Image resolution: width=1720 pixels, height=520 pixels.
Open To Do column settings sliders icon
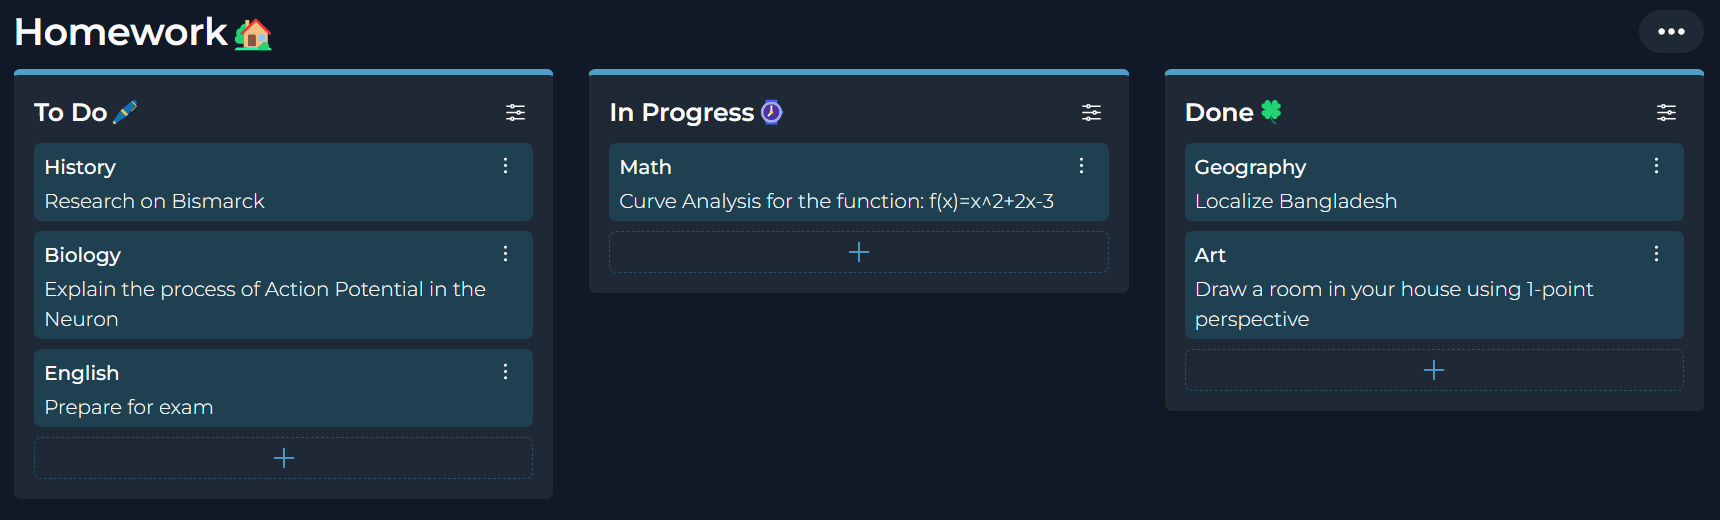click(515, 112)
